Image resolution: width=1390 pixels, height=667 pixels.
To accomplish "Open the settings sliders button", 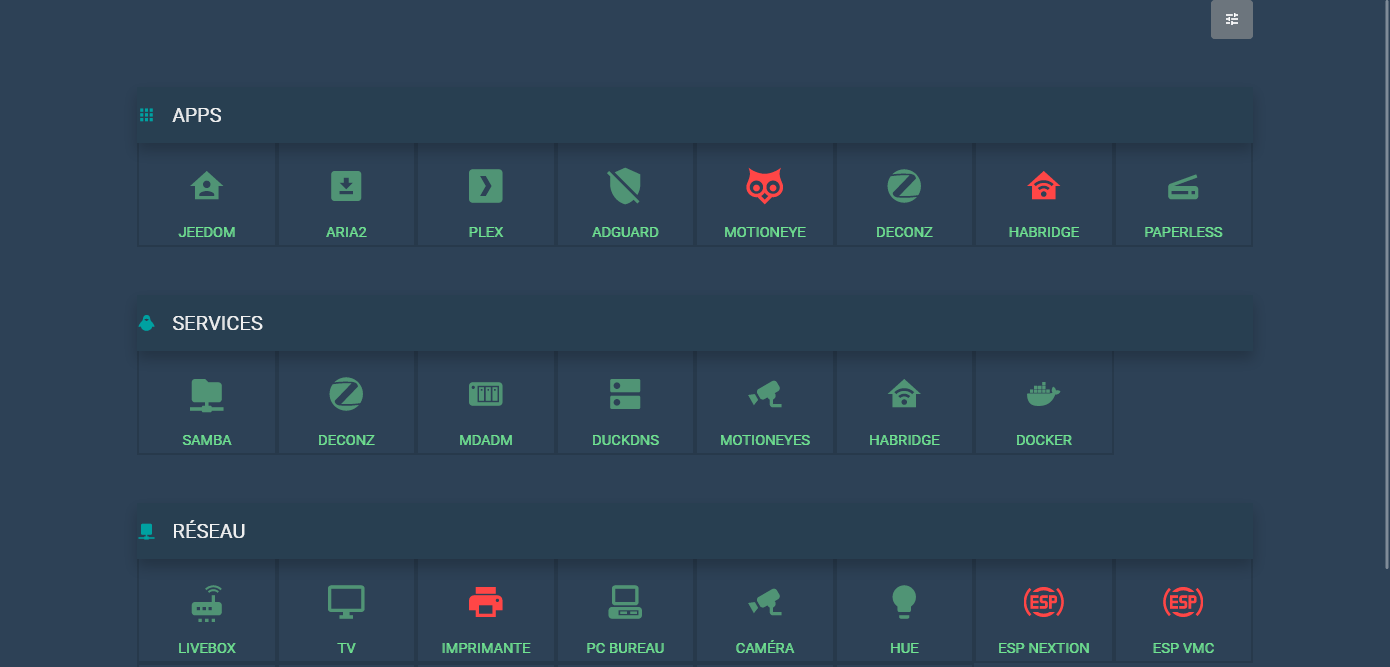I will click(1232, 19).
